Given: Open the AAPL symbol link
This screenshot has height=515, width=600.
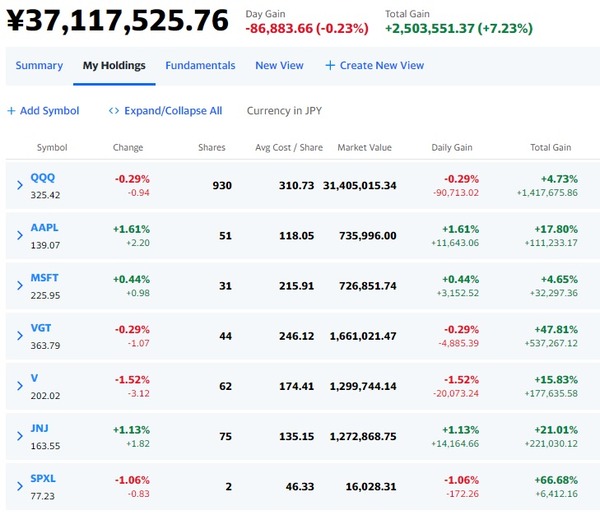Looking at the screenshot, I should coord(44,228).
